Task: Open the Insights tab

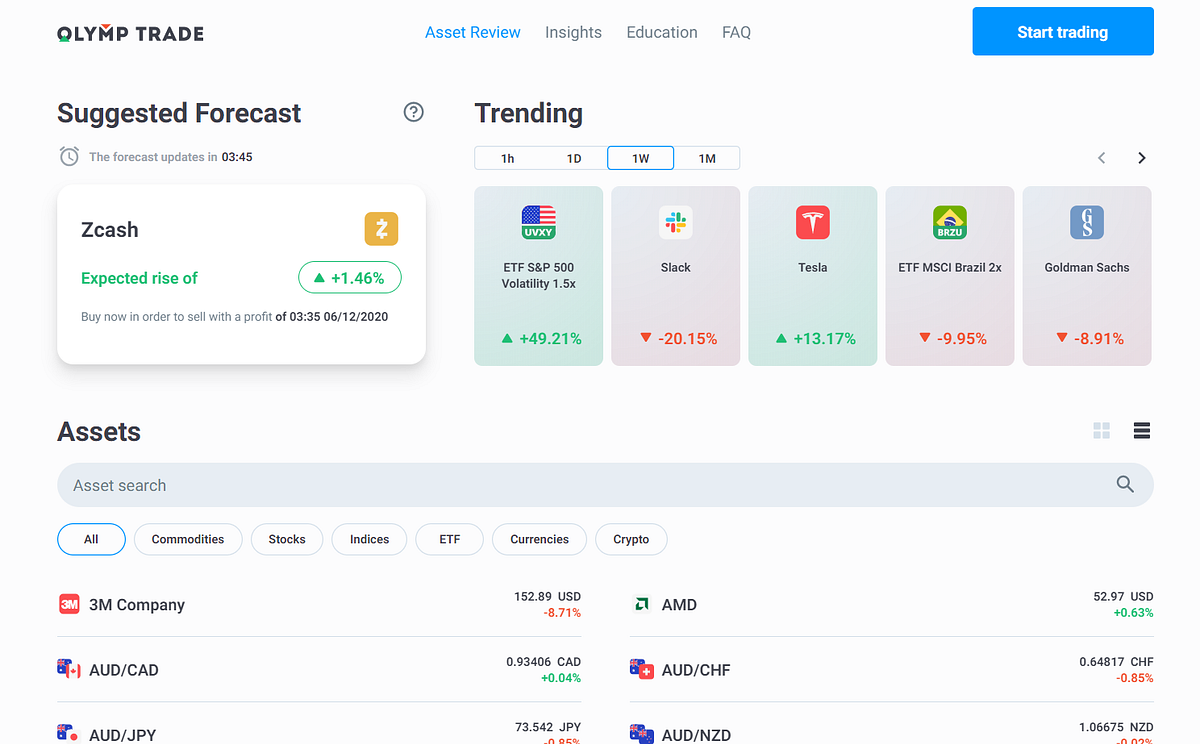Action: pyautogui.click(x=573, y=32)
